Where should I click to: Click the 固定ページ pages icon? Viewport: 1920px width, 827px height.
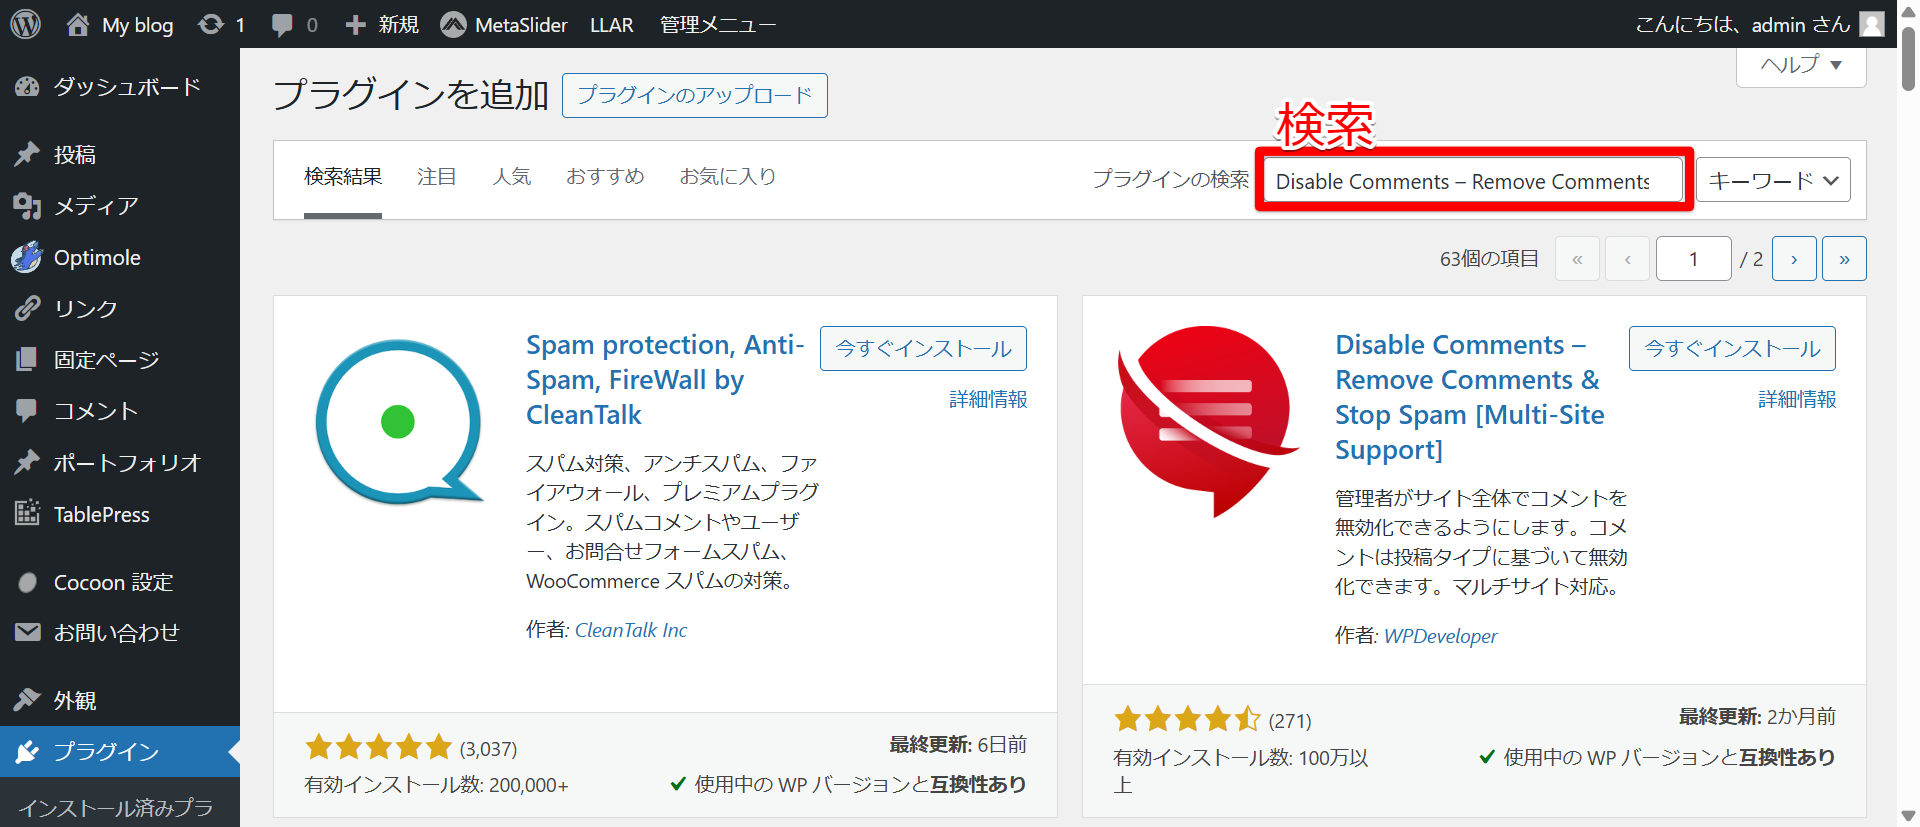pyautogui.click(x=27, y=359)
